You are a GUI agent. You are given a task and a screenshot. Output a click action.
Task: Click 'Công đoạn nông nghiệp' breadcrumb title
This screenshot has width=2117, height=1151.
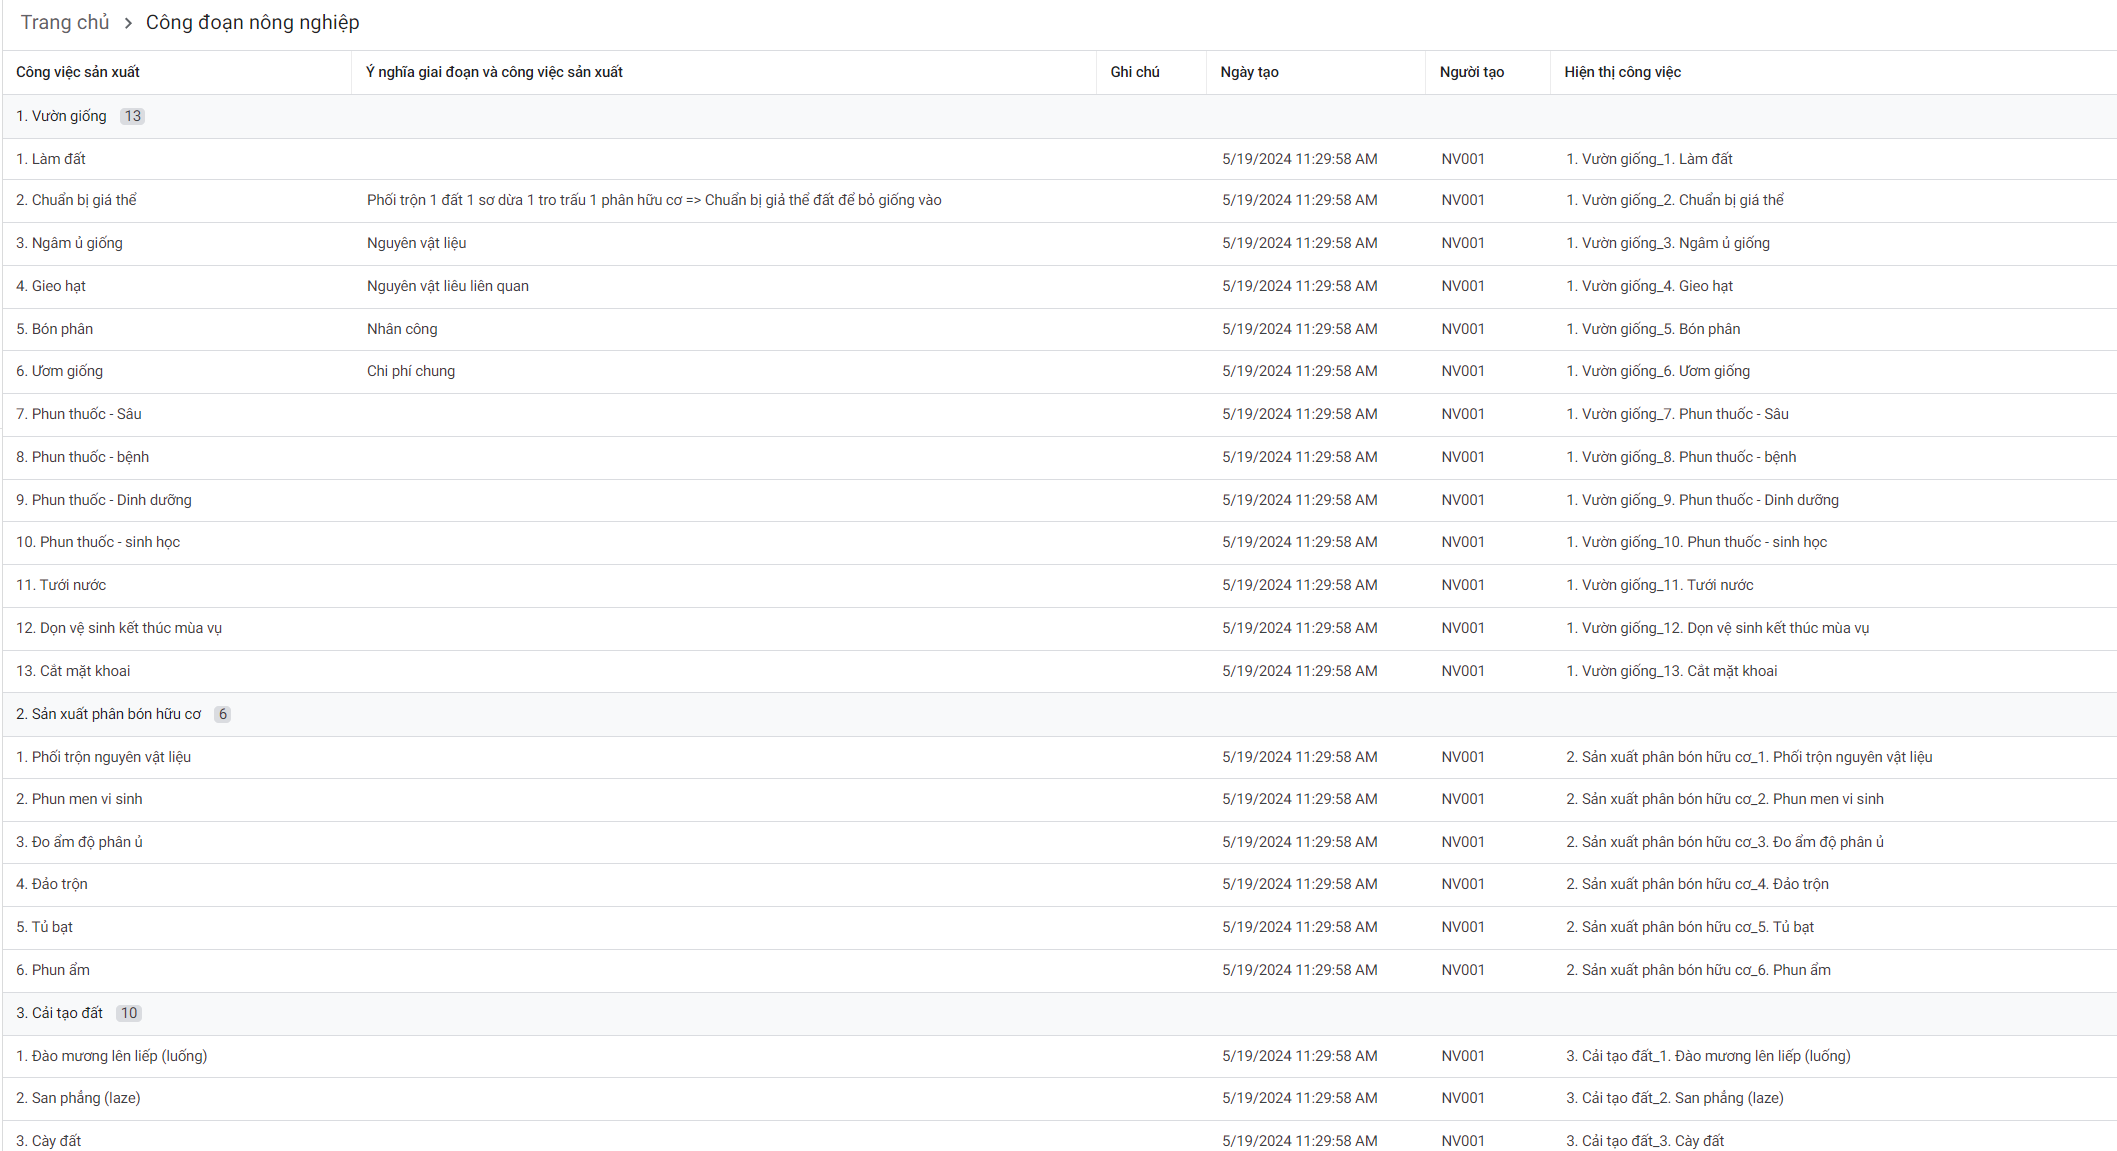click(x=252, y=22)
